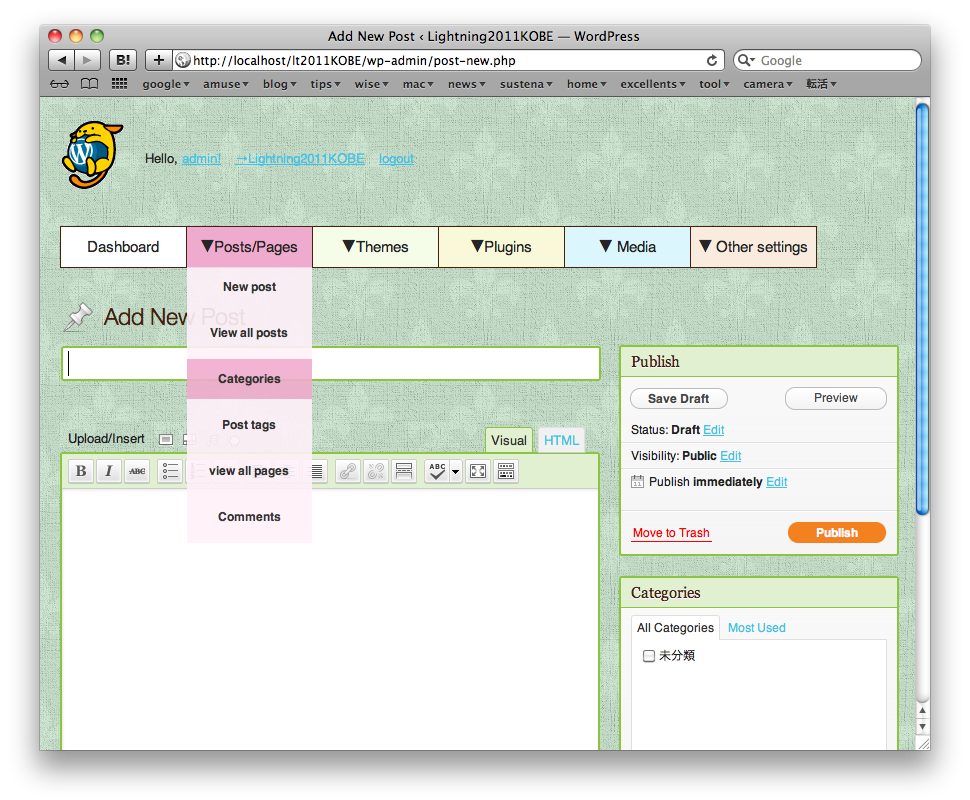Click the Save Draft button
970x800 pixels.
[x=679, y=398]
